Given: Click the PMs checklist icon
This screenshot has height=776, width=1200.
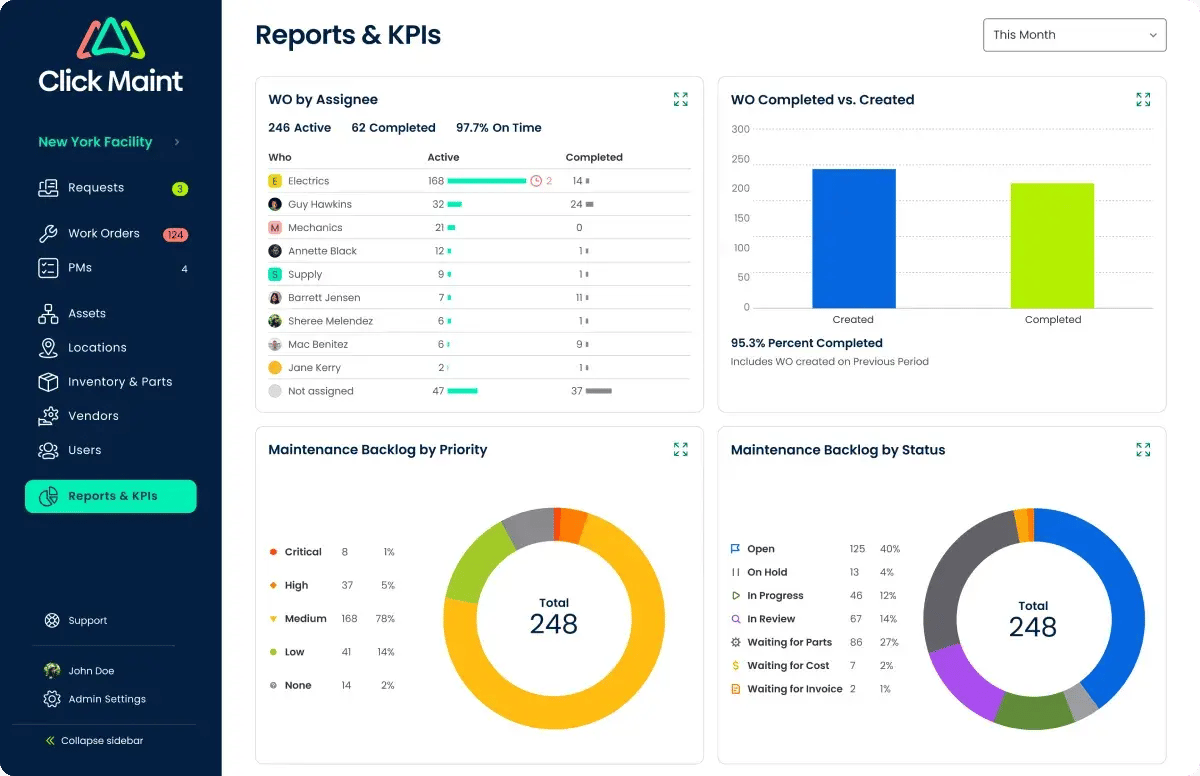Looking at the screenshot, I should [x=48, y=268].
